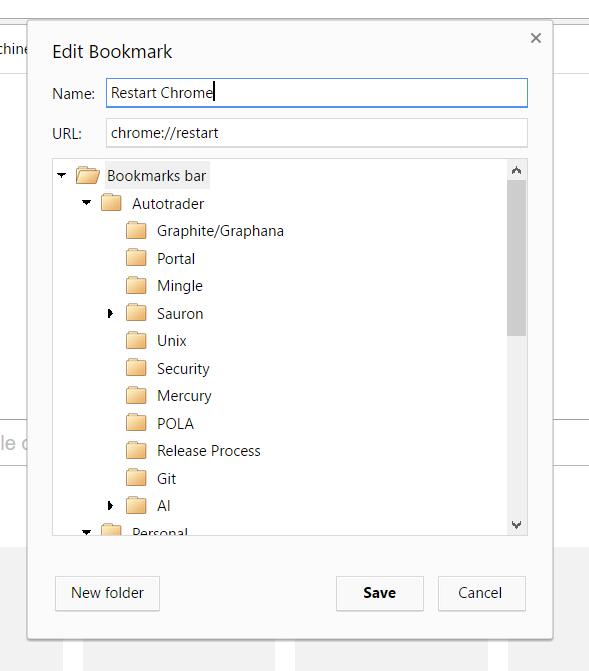Select the Git folder label

pos(167,479)
